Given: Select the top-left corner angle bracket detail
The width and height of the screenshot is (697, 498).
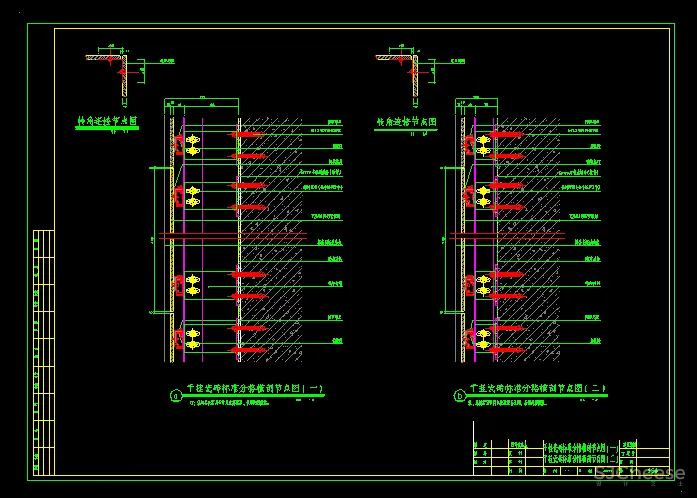Looking at the screenshot, I should [x=112, y=68].
